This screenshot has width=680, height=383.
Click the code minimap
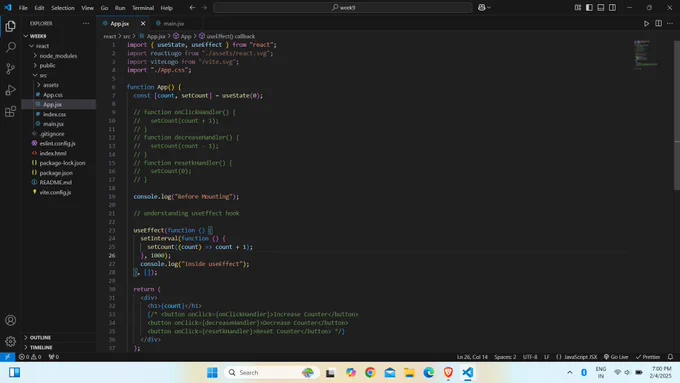(x=646, y=54)
